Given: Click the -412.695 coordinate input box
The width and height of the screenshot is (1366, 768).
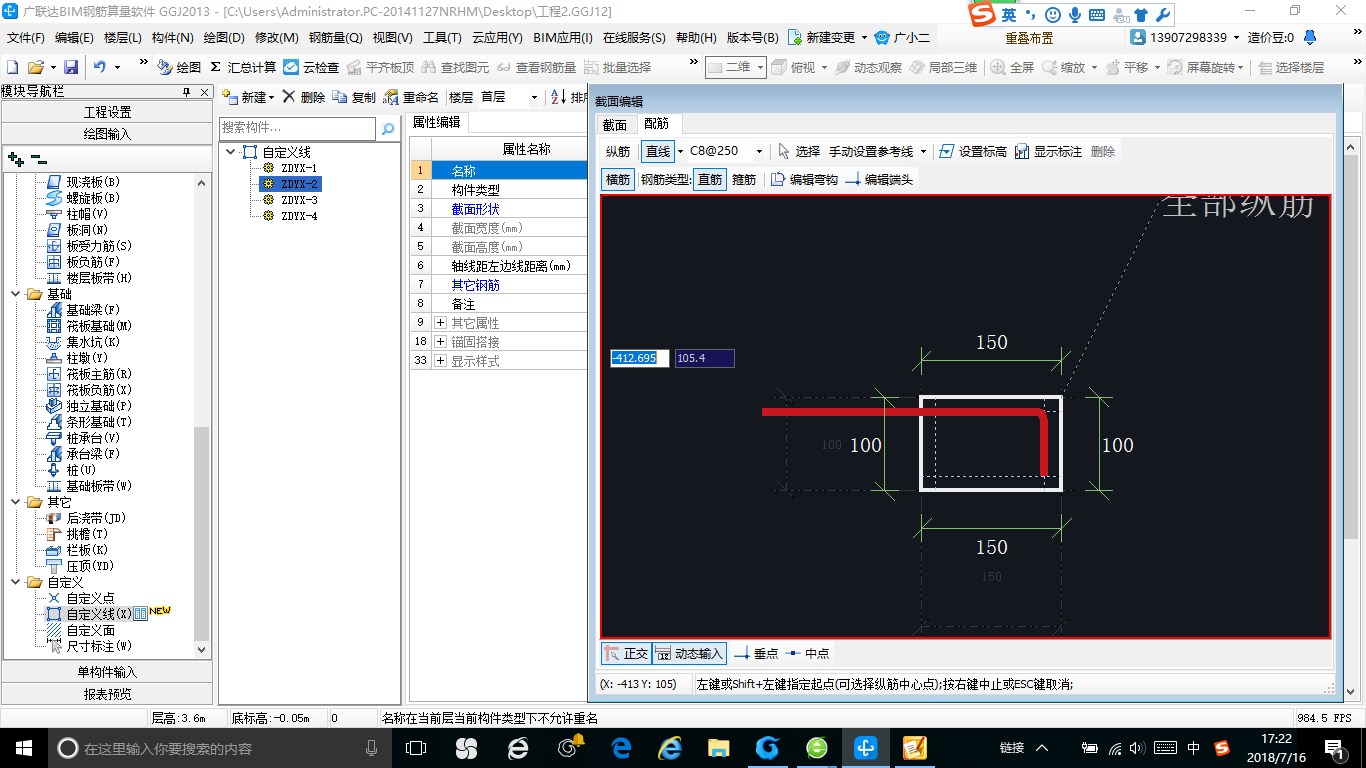Looking at the screenshot, I should (640, 358).
